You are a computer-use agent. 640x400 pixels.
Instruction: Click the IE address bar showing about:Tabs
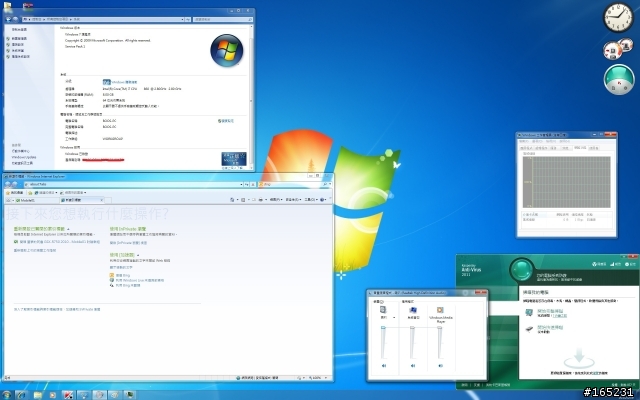(x=131, y=184)
